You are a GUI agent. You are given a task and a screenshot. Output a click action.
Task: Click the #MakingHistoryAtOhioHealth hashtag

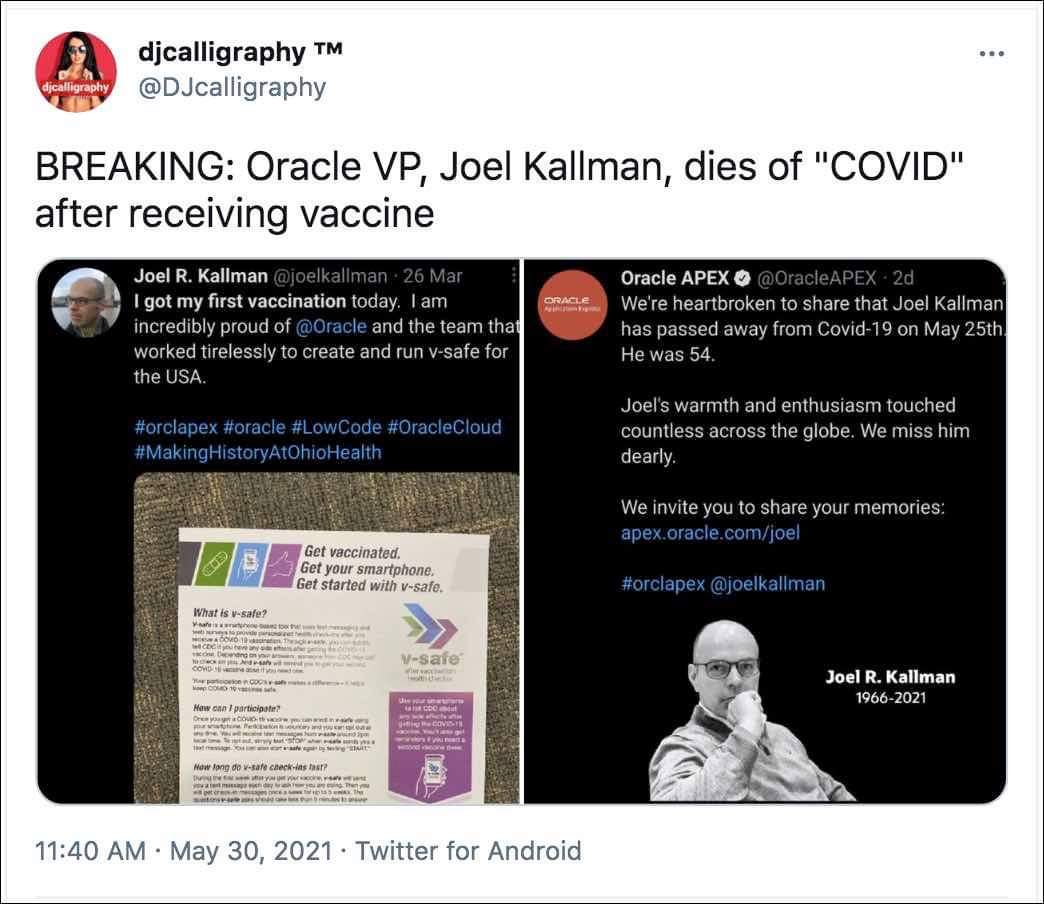[258, 452]
